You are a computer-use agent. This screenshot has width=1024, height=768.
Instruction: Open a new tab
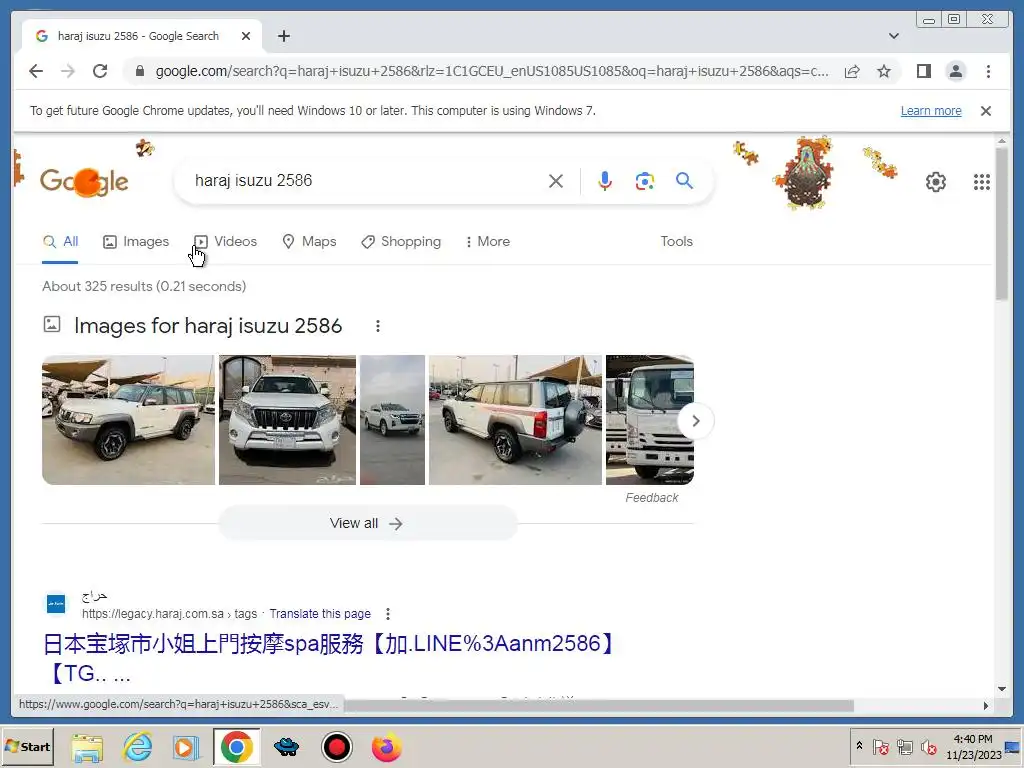pos(283,36)
